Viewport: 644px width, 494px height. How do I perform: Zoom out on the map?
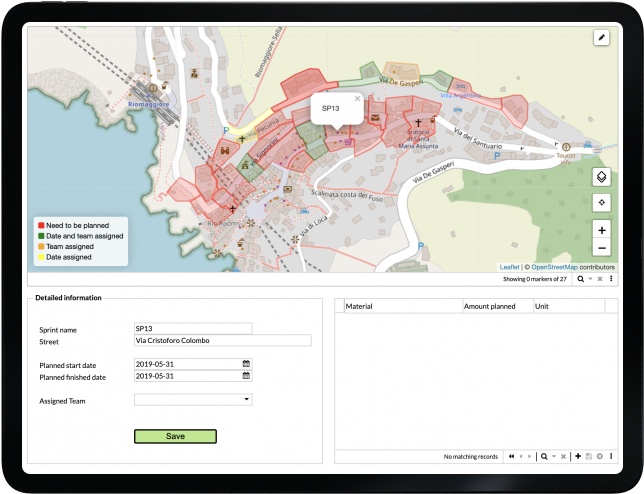pyautogui.click(x=601, y=247)
